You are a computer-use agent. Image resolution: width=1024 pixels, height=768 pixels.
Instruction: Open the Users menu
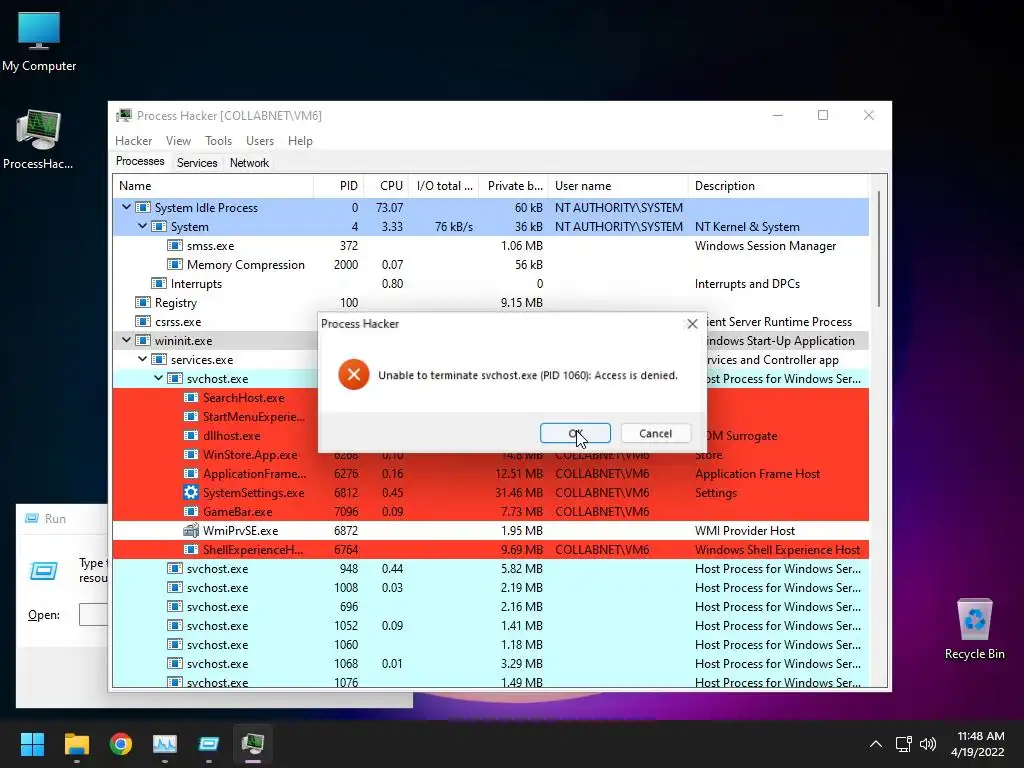(260, 141)
